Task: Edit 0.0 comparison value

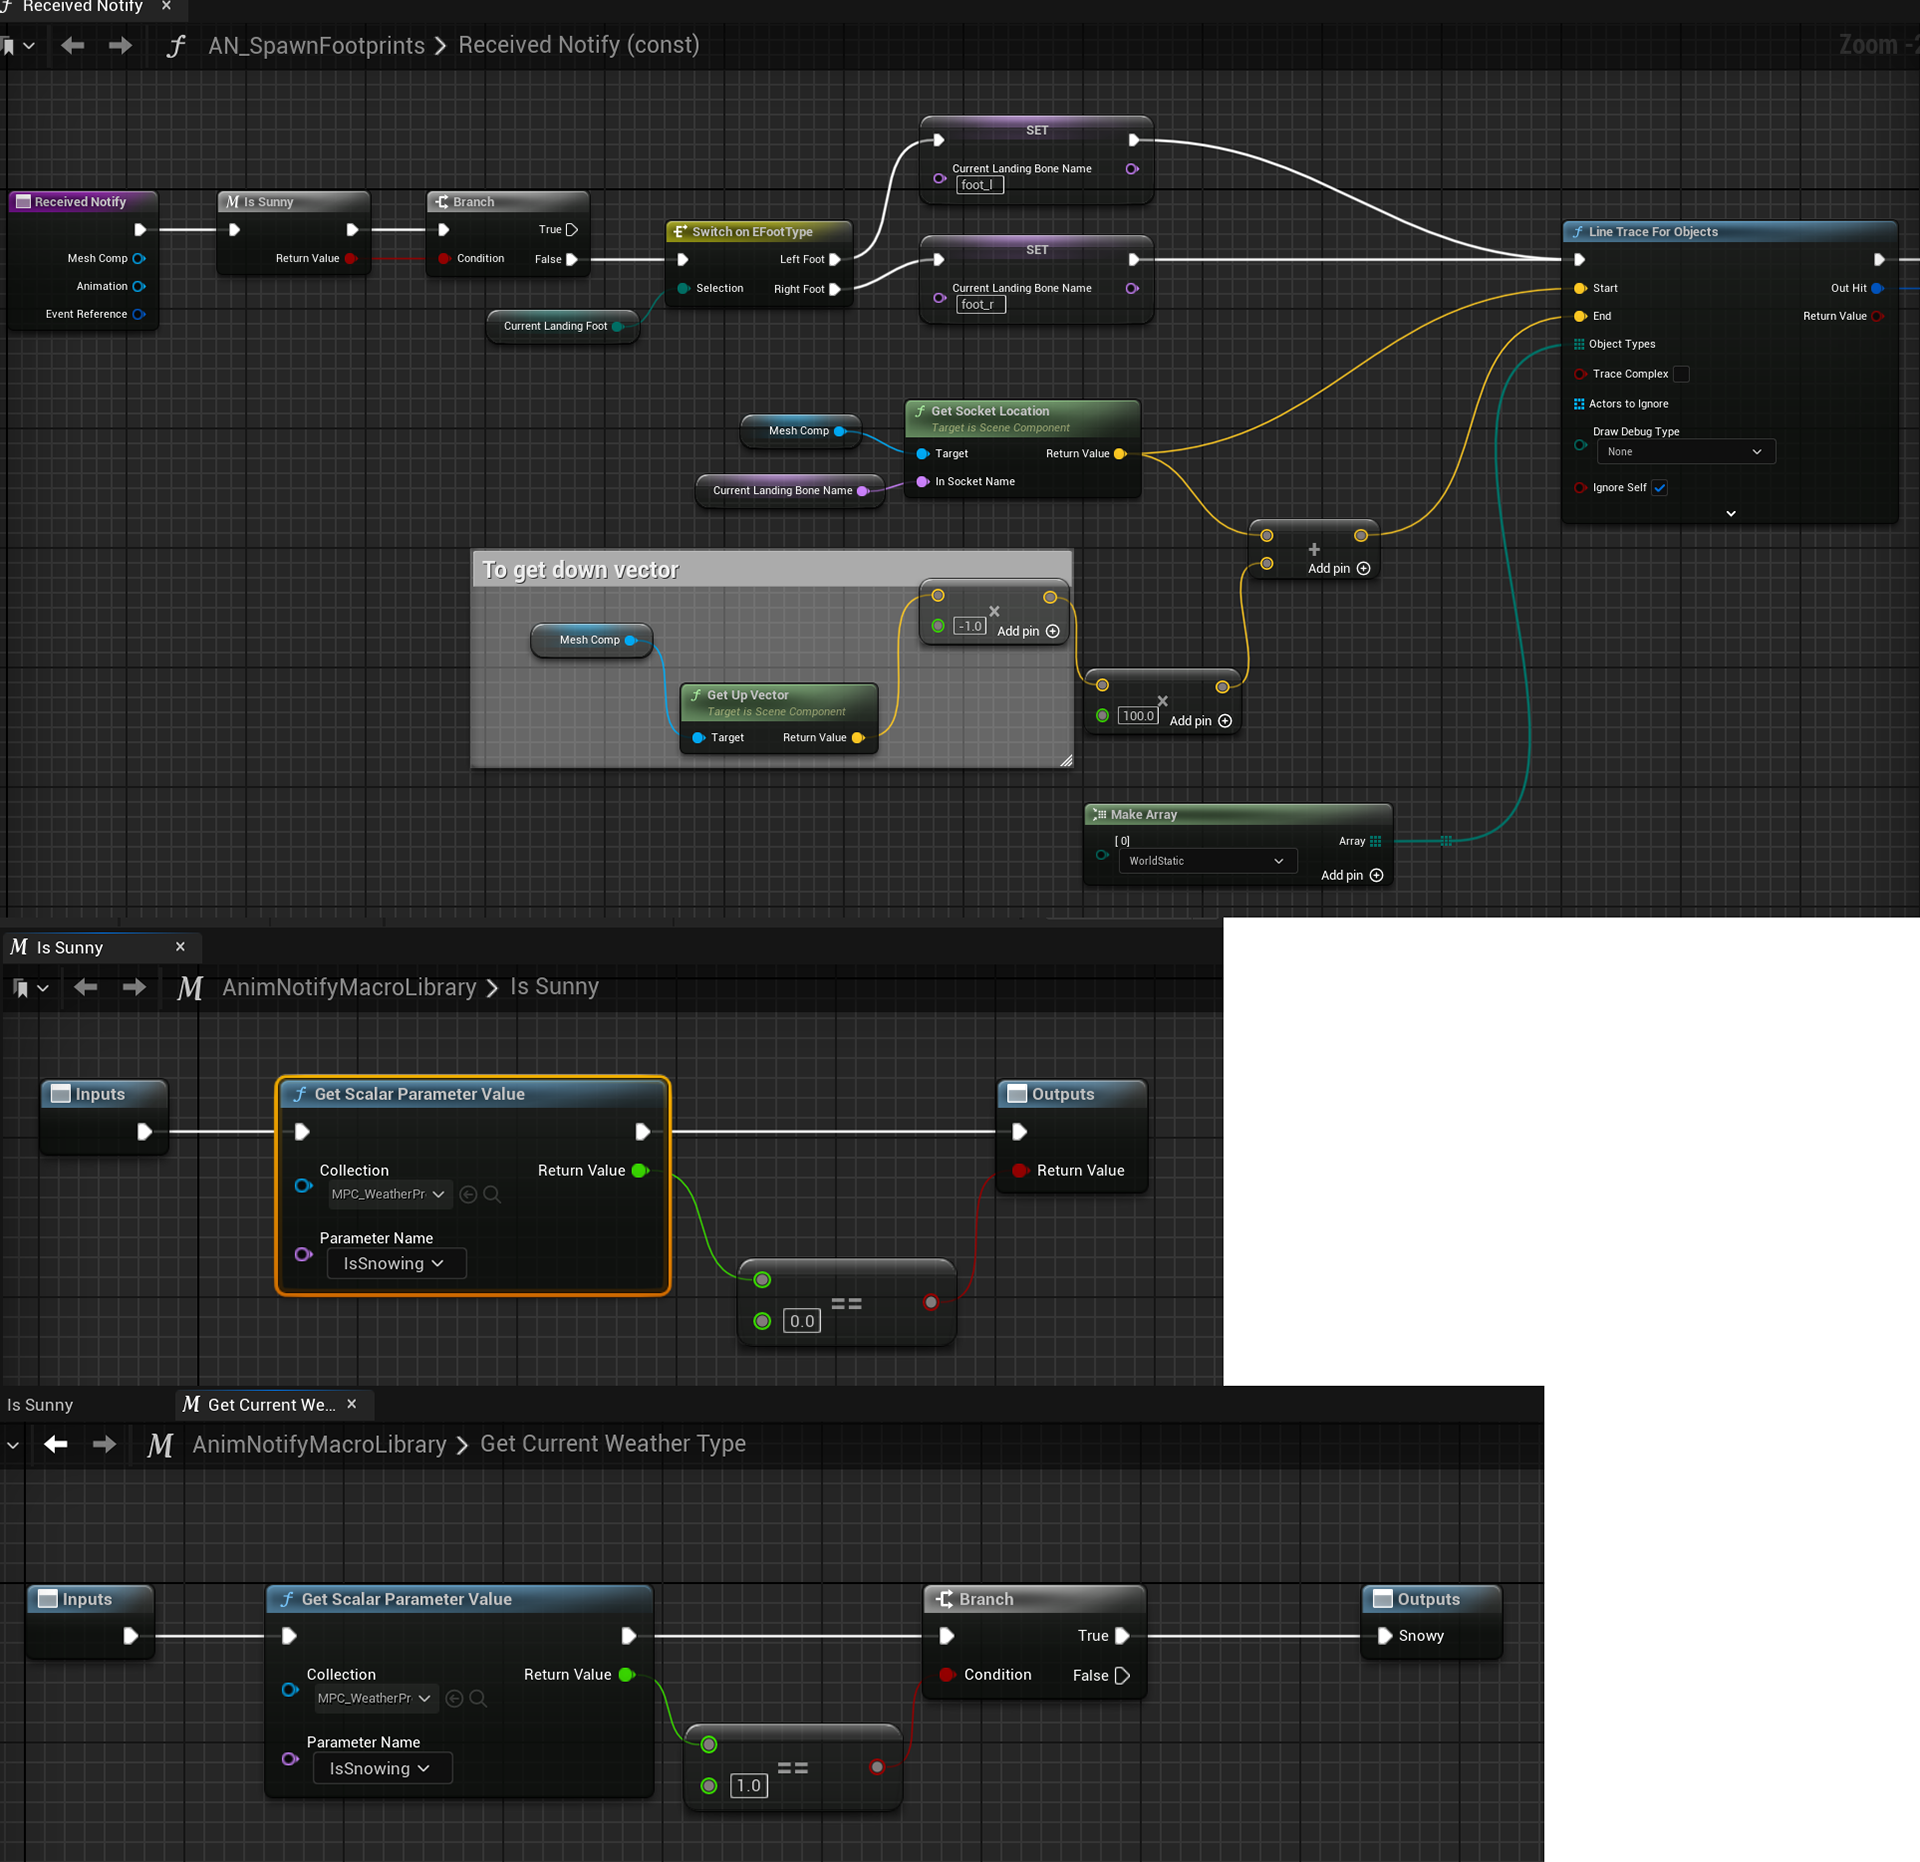Action: click(802, 1322)
